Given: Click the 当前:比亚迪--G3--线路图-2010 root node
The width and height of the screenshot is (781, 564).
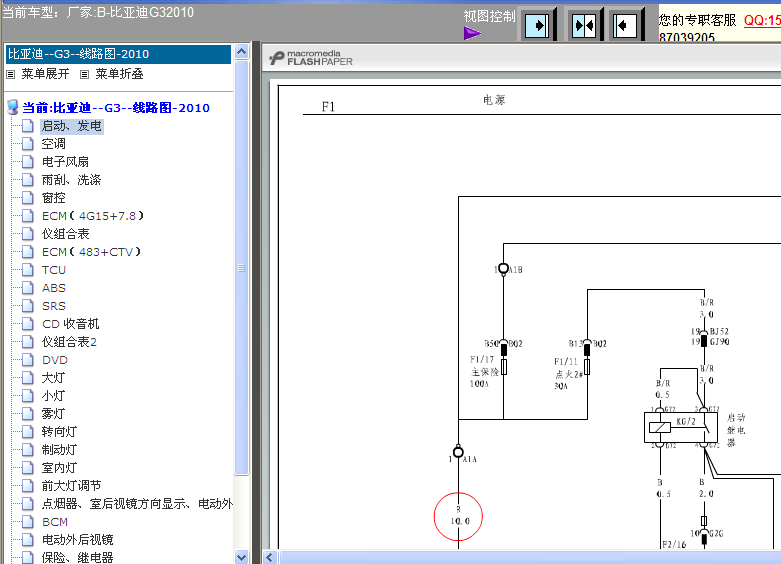Looking at the screenshot, I should 116,108.
